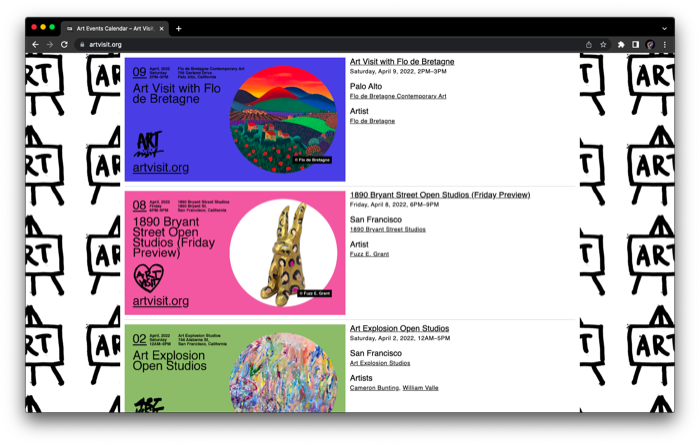Open Cameron Bunting artist link
The width and height of the screenshot is (700, 446).
click(374, 388)
